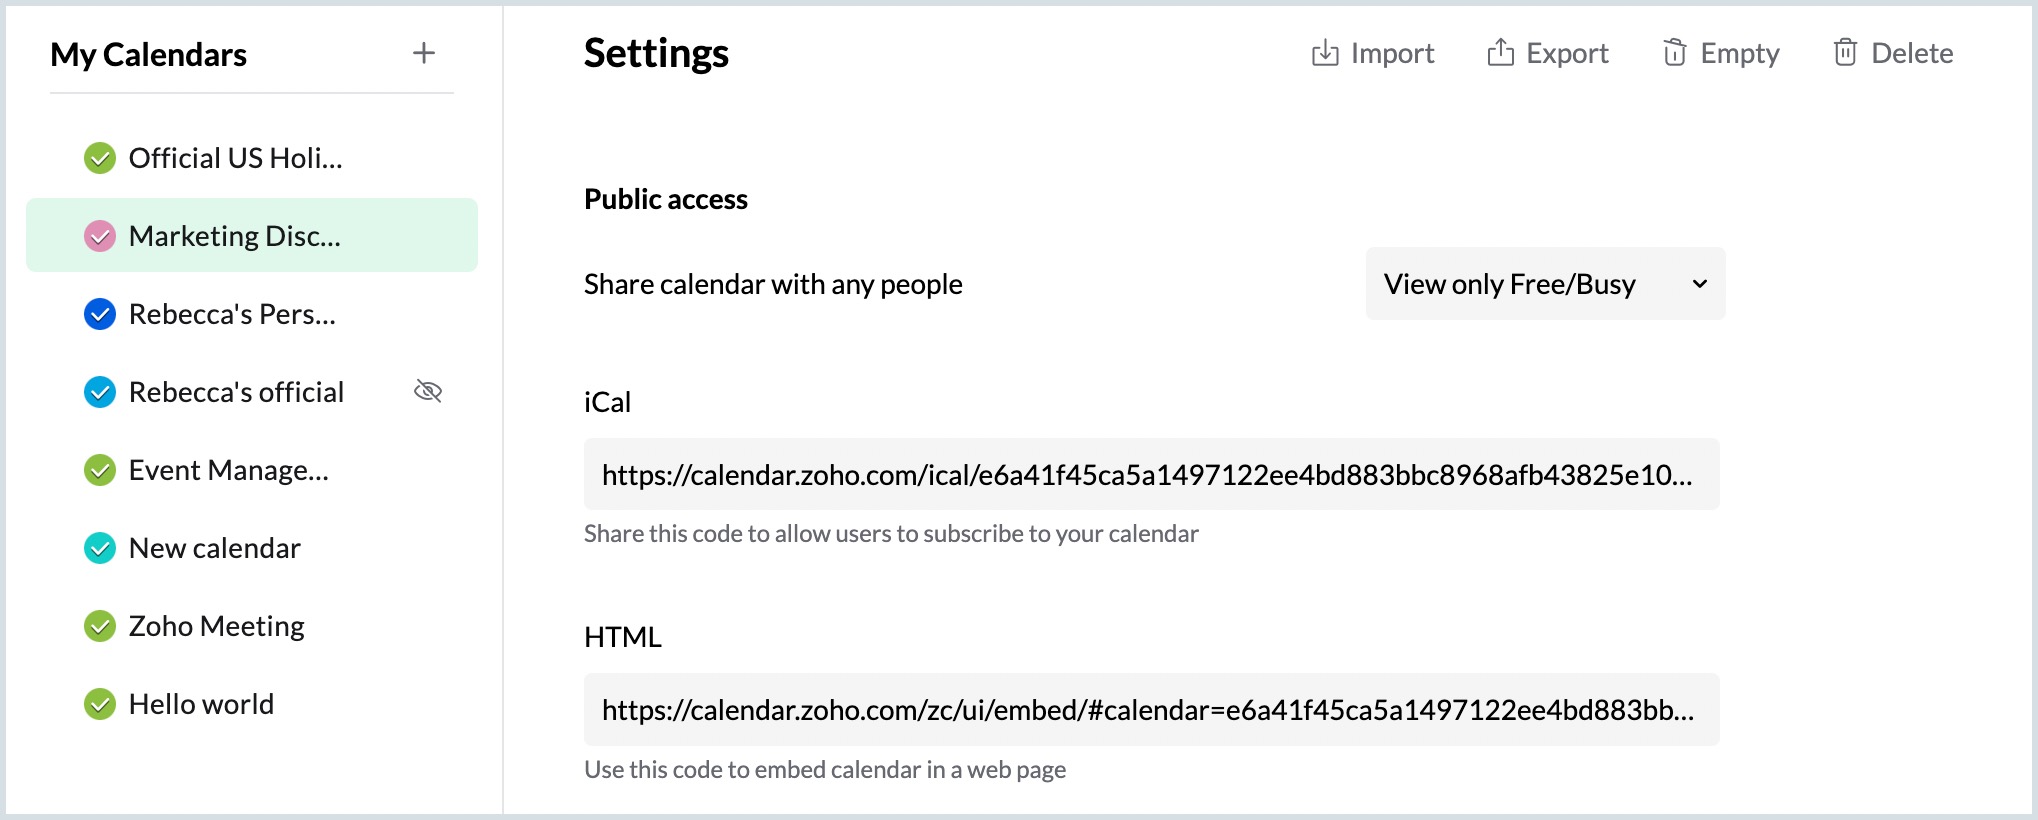Image resolution: width=2038 pixels, height=820 pixels.
Task: Click the plus icon to add calendar
Action: tap(424, 53)
